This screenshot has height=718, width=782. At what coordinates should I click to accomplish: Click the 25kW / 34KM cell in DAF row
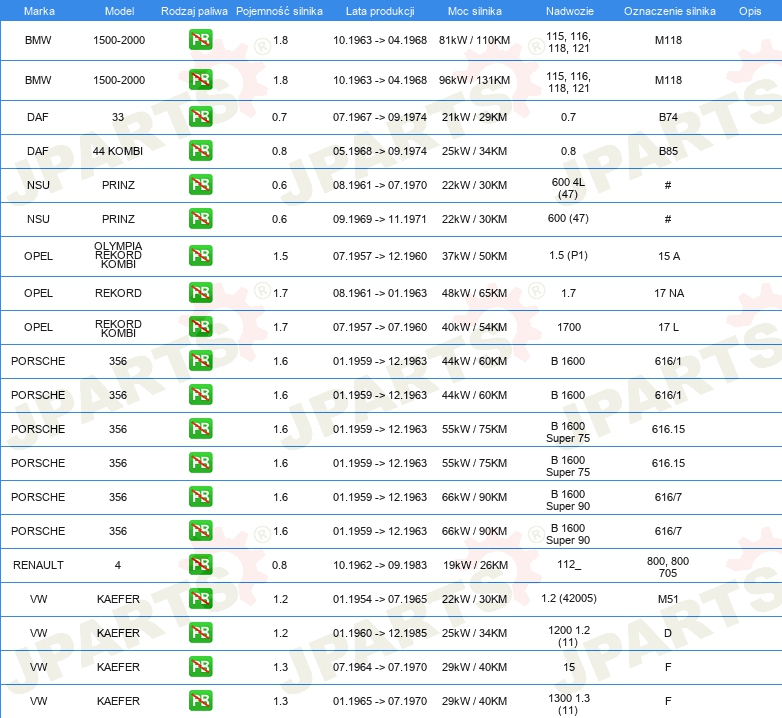pos(474,151)
